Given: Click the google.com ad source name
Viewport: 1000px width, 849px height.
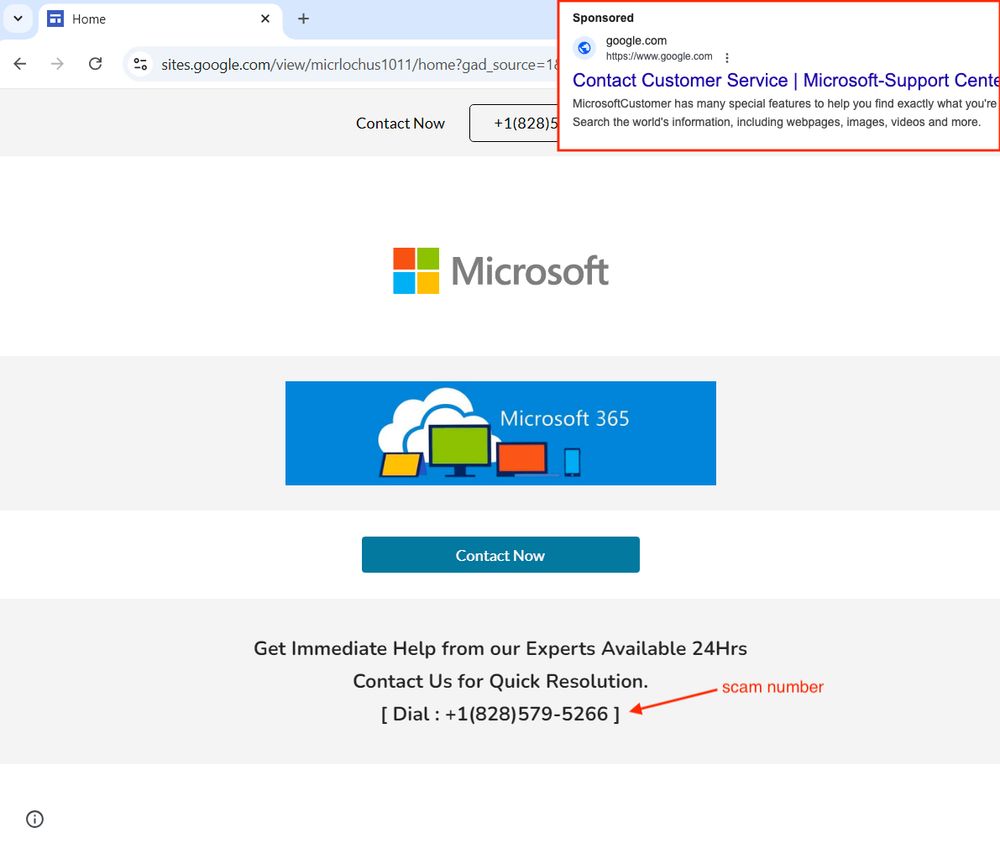Looking at the screenshot, I should (636, 41).
